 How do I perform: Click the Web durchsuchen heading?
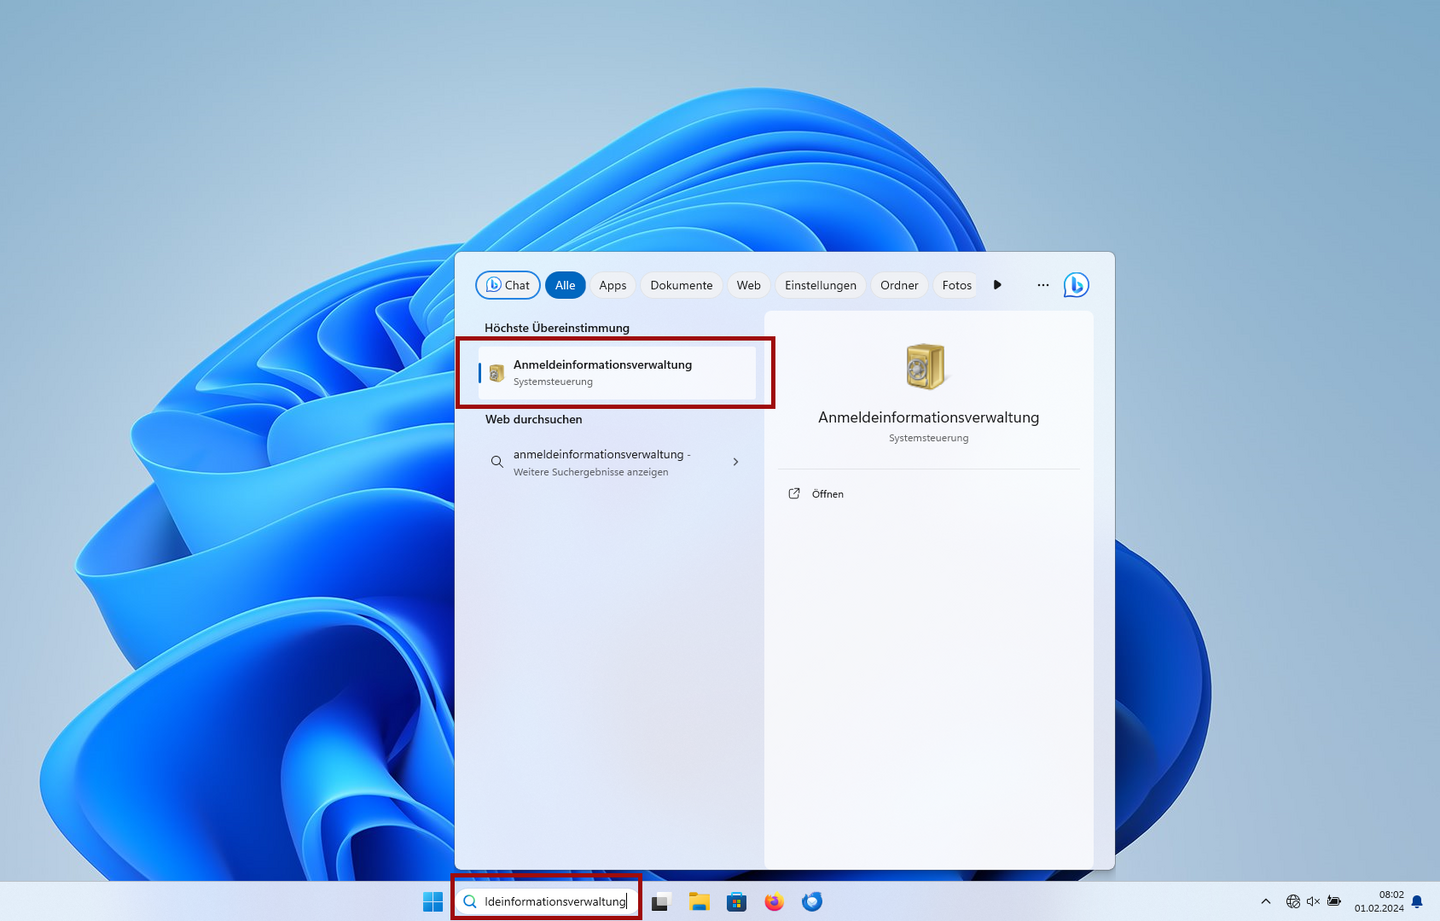[534, 419]
